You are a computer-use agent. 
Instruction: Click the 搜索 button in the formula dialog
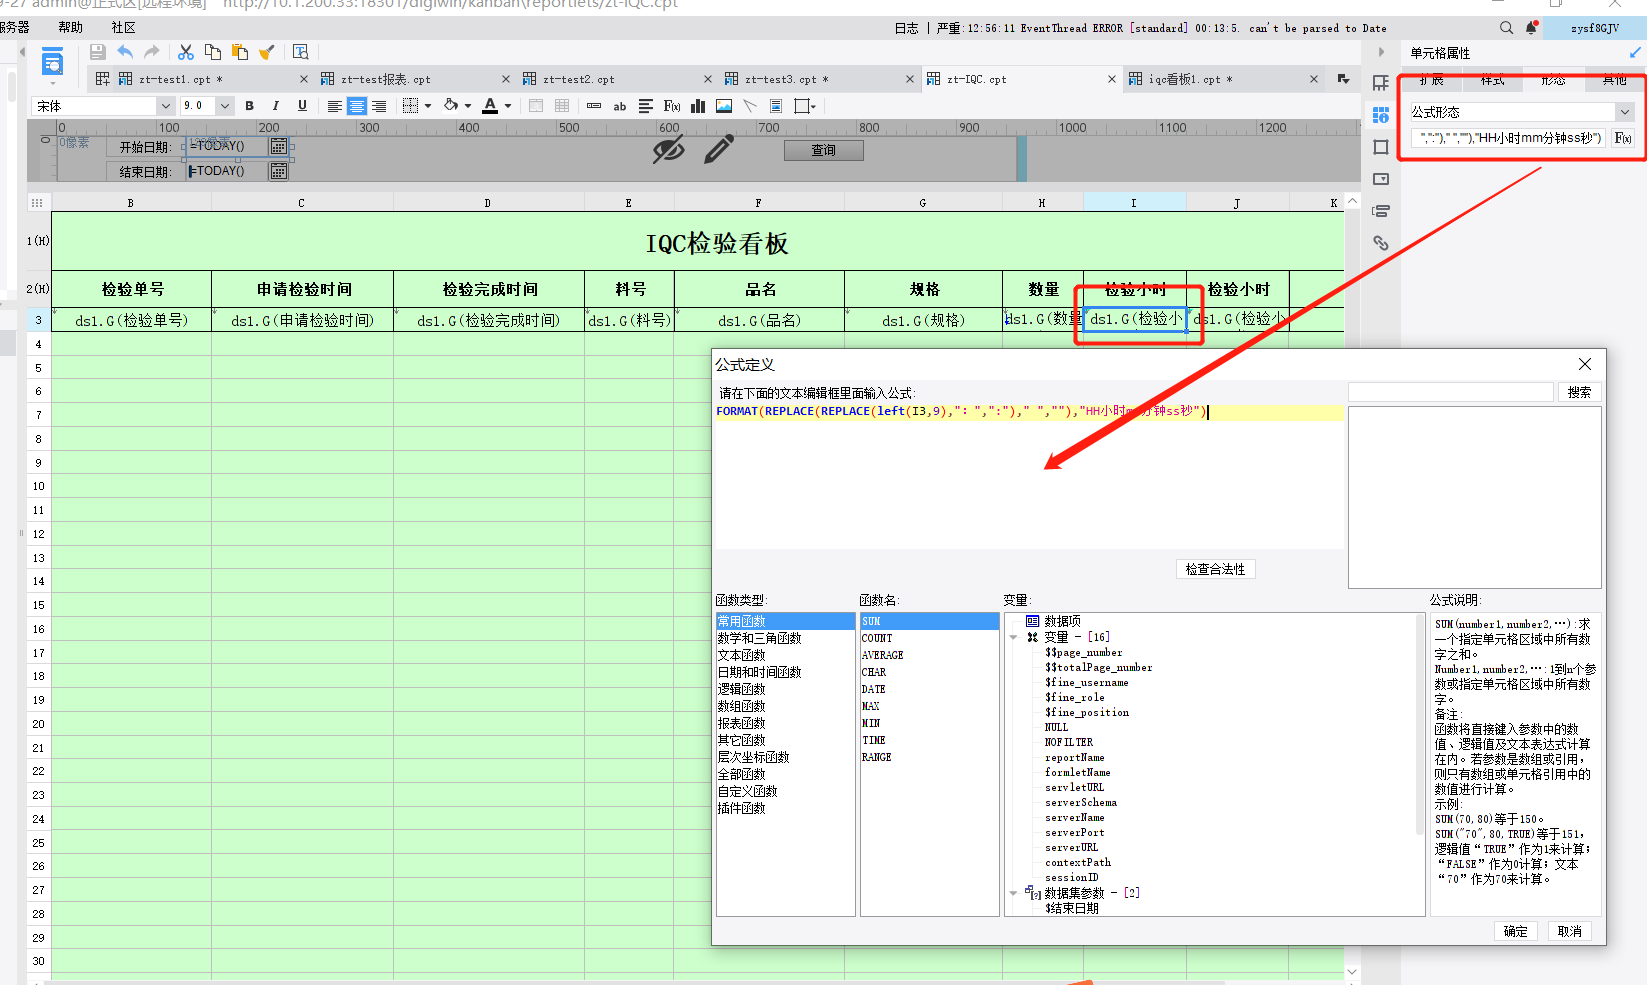point(1579,392)
